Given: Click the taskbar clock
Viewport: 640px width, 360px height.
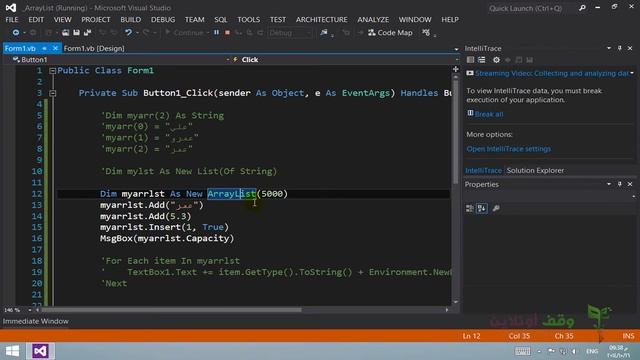Looking at the screenshot, I should (619, 351).
